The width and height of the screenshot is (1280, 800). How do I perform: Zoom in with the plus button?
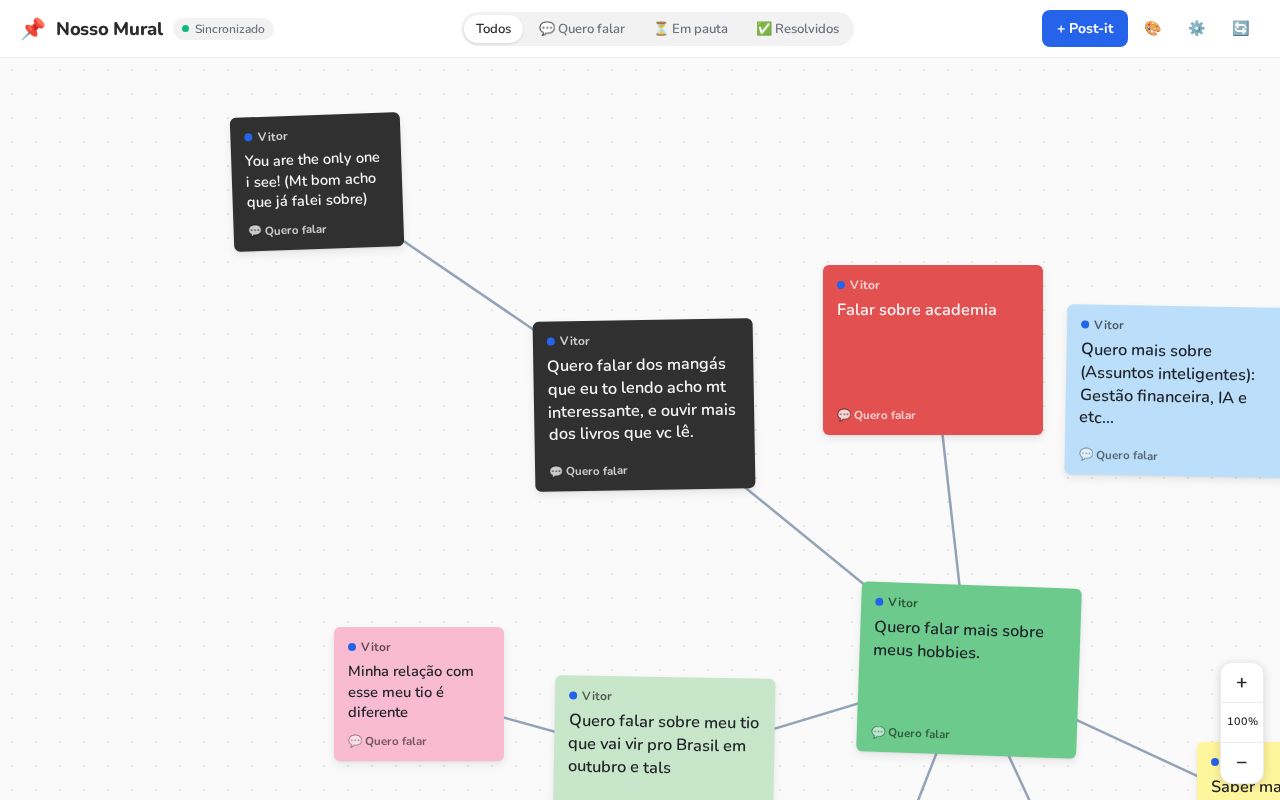[1242, 683]
